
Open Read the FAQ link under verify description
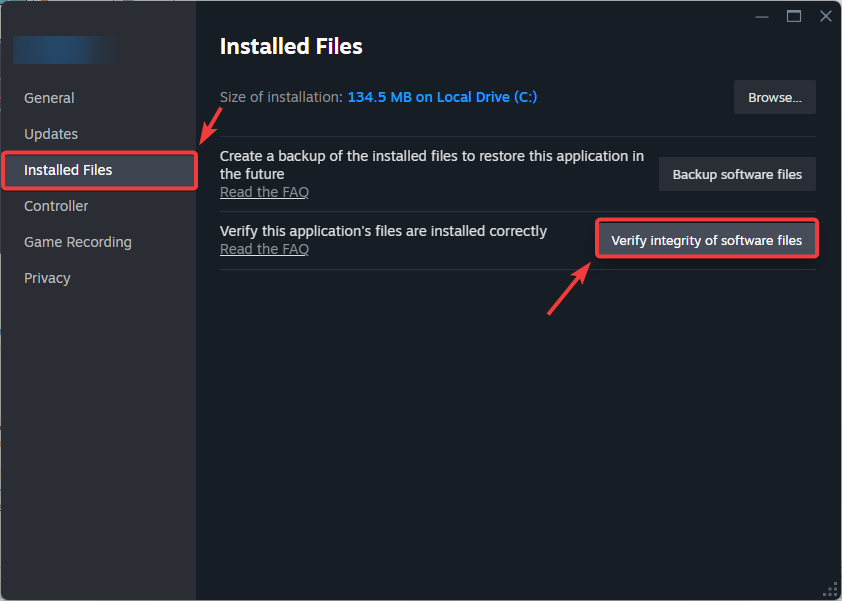point(264,249)
